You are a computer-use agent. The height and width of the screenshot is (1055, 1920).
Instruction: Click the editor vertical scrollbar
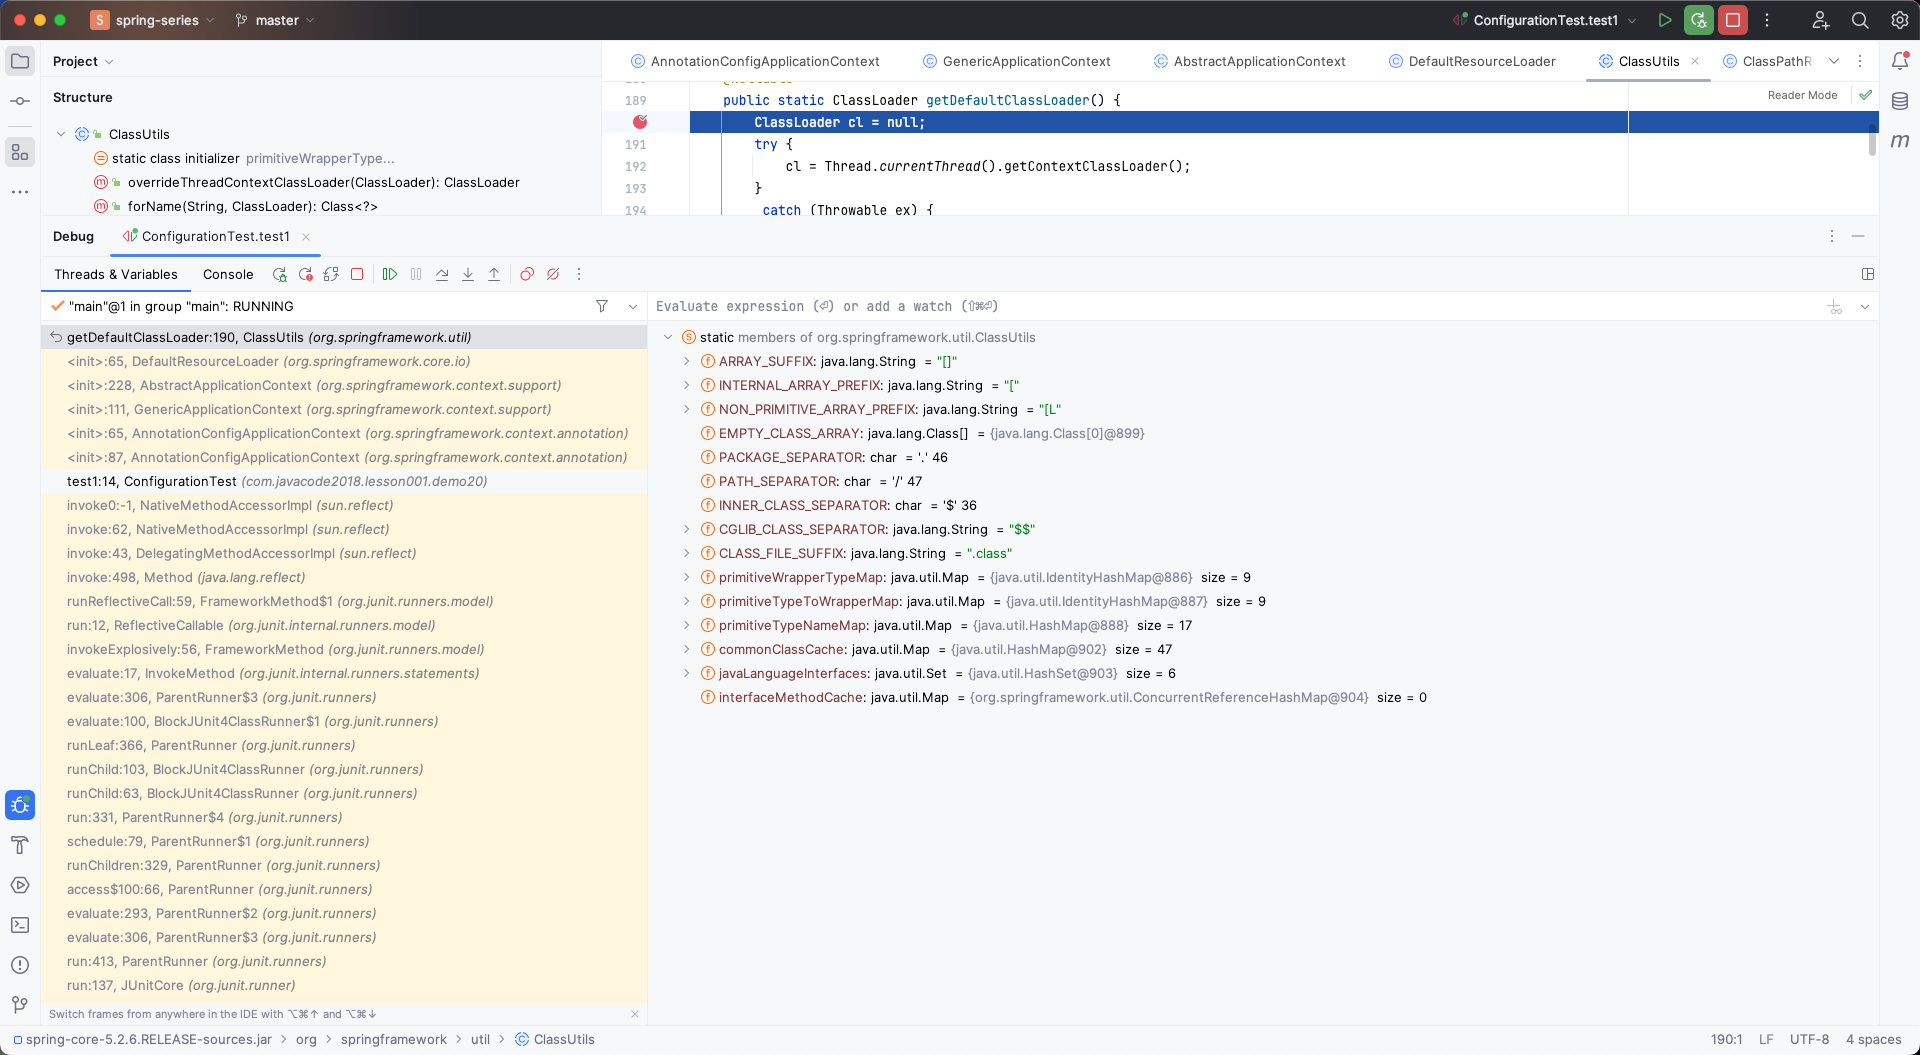(x=1872, y=140)
